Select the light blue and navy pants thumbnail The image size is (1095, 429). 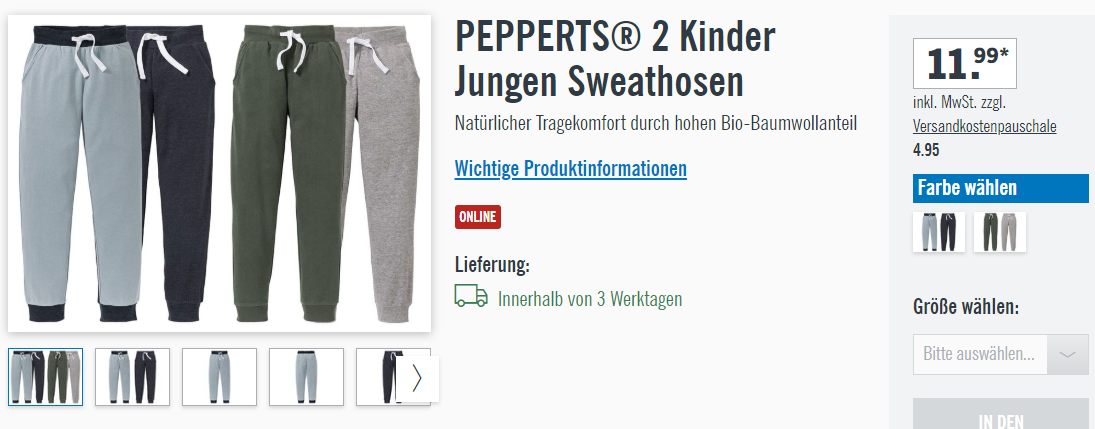point(132,377)
